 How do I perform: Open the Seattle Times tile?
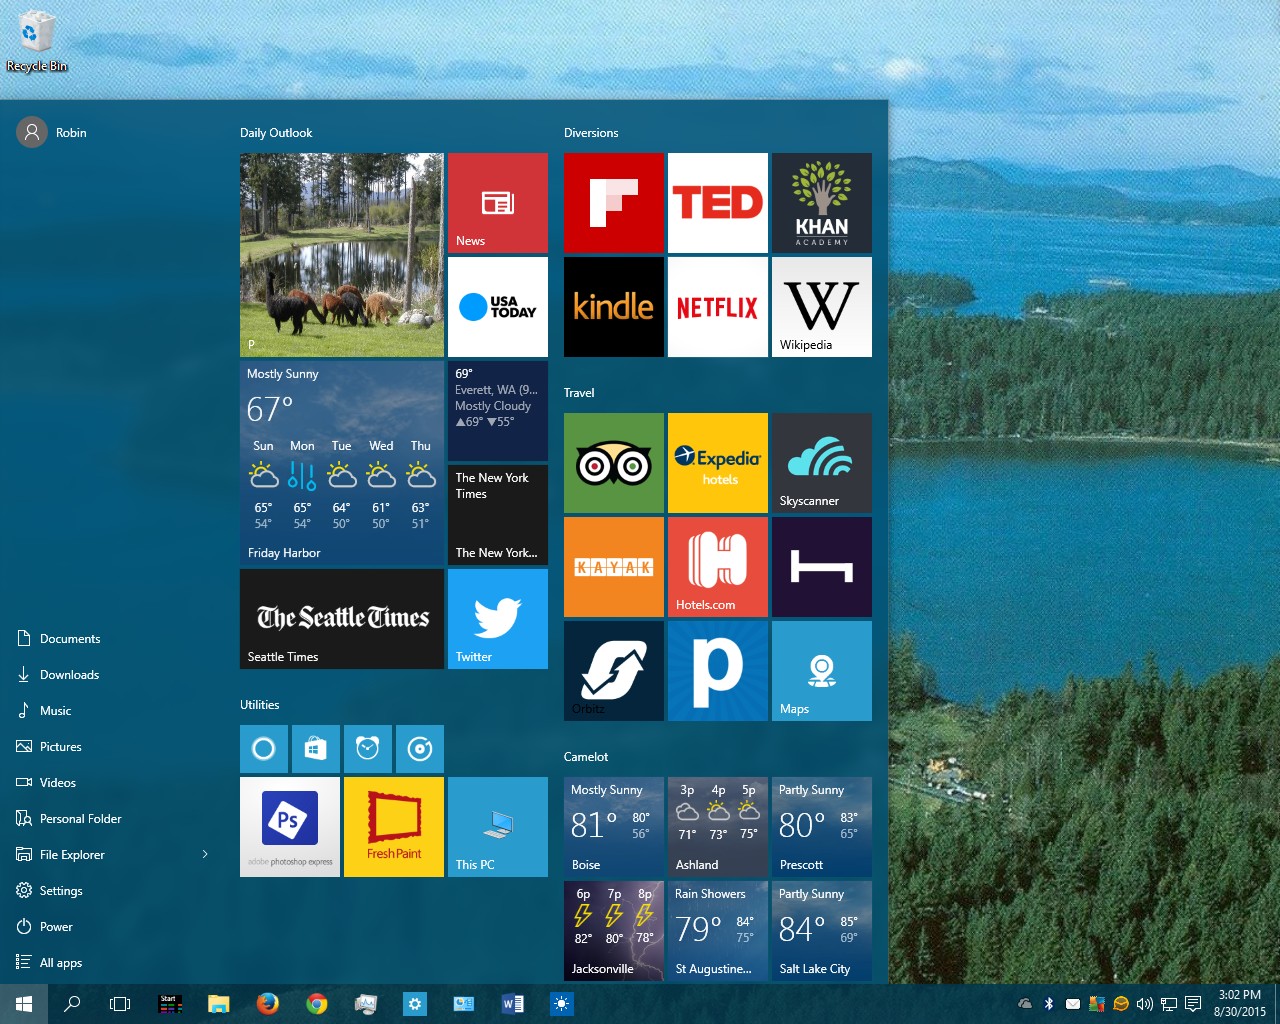click(x=342, y=619)
